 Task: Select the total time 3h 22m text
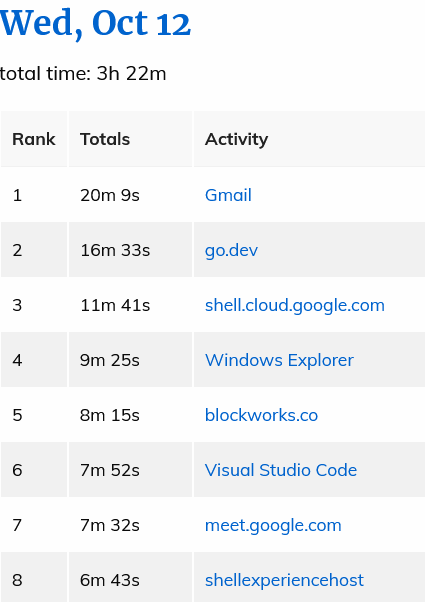point(83,73)
